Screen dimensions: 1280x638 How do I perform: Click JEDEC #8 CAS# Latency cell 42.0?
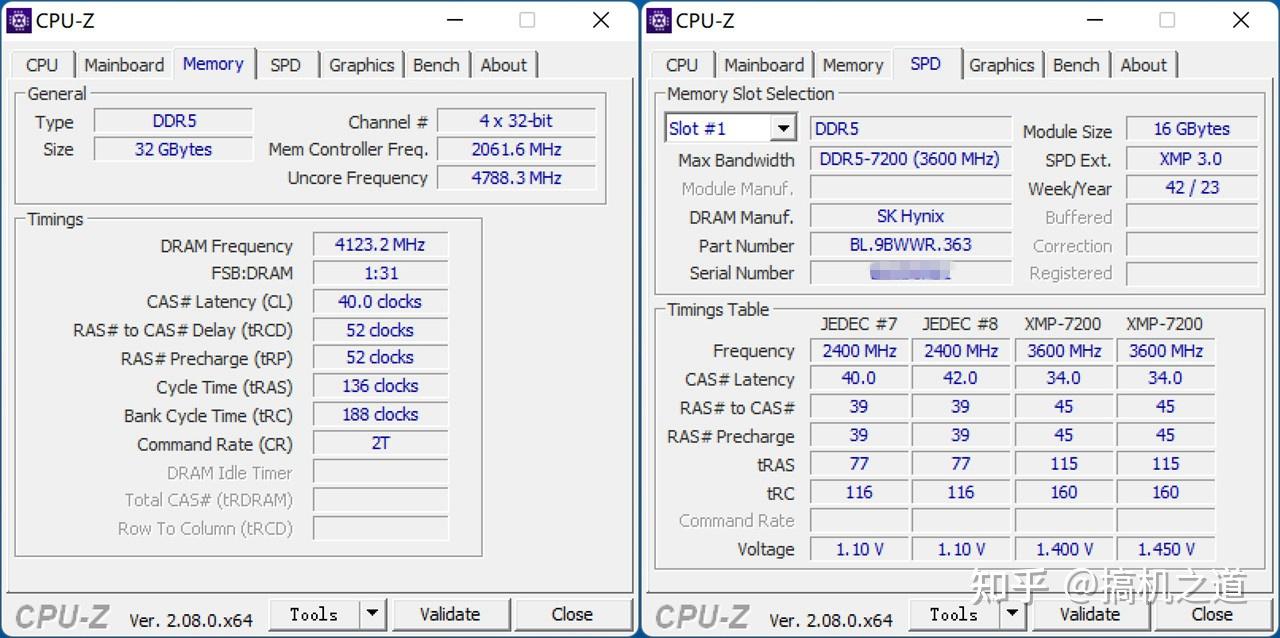click(961, 378)
